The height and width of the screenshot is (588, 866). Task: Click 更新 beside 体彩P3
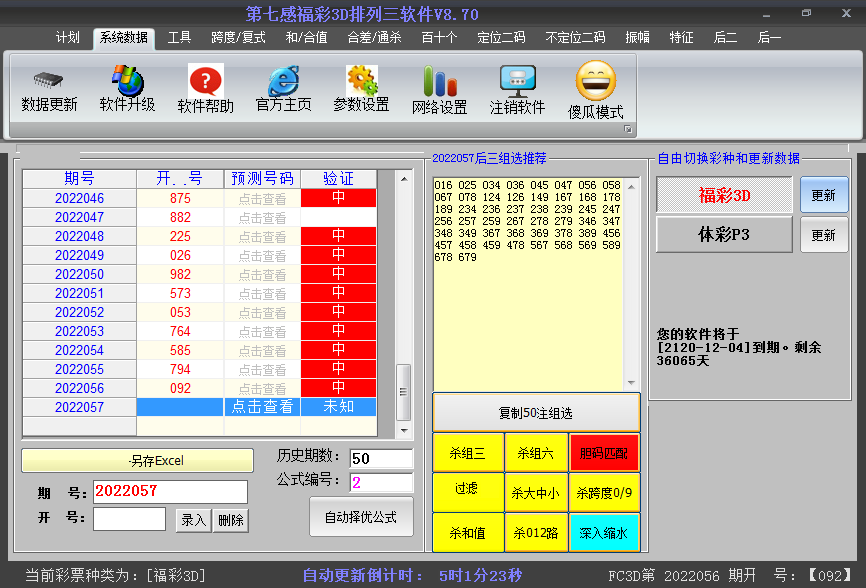click(823, 235)
